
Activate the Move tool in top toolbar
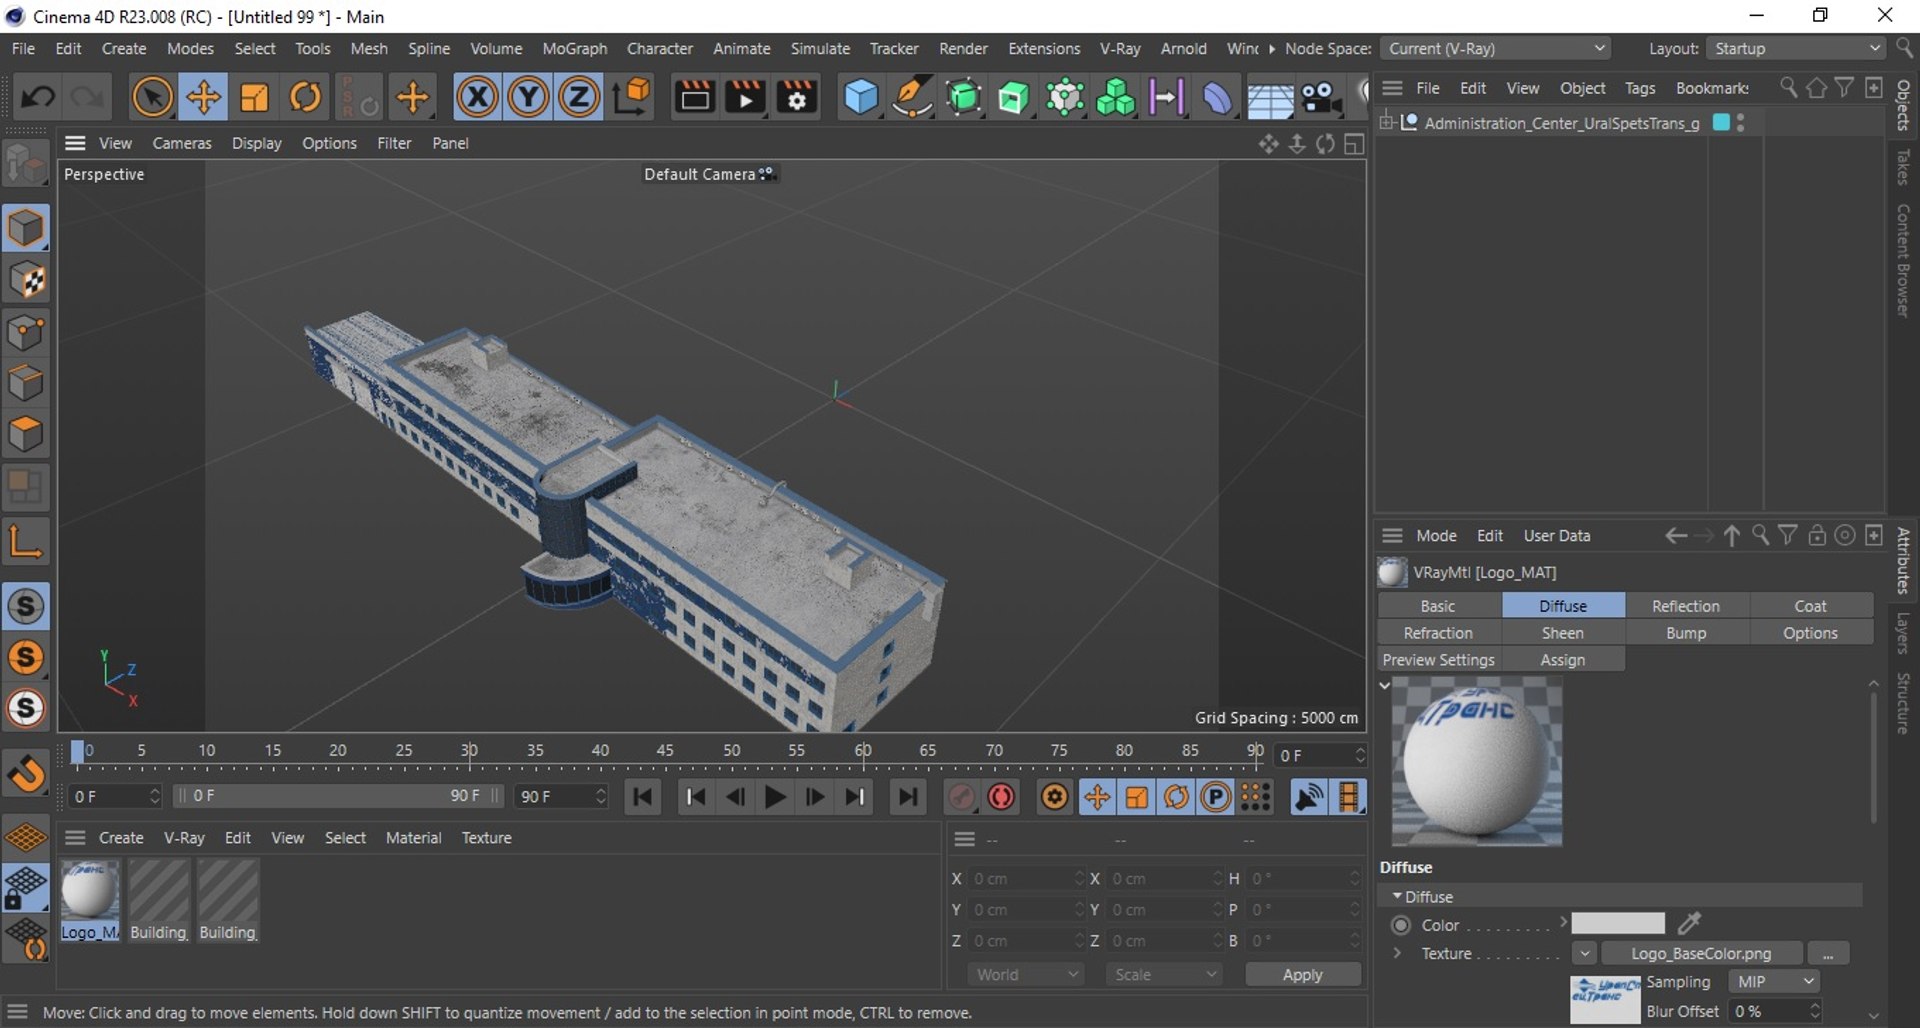pos(203,97)
